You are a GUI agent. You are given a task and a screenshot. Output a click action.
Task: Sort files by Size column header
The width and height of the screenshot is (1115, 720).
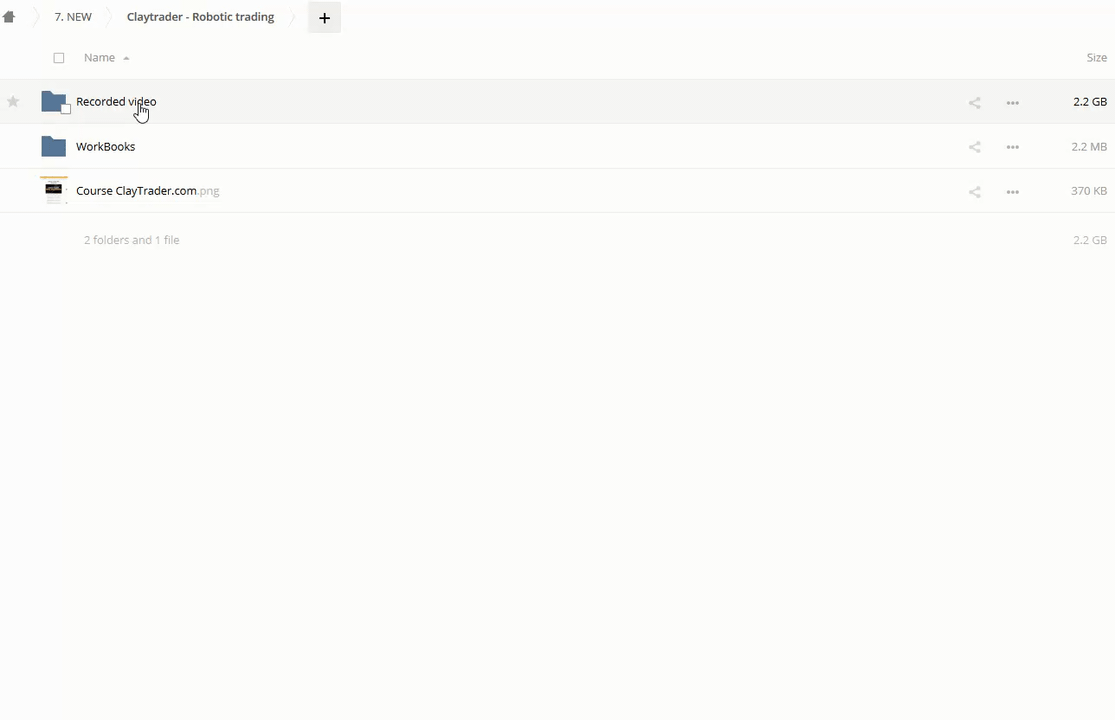point(1096,58)
